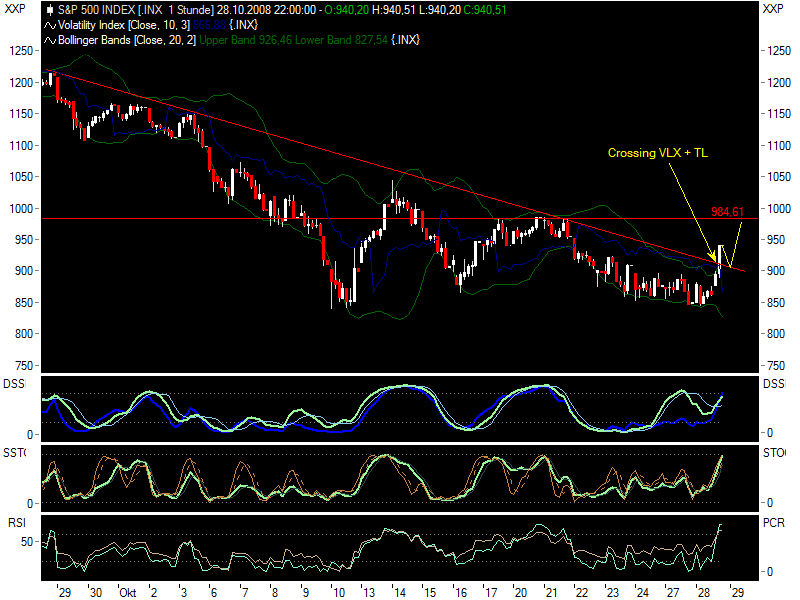The width and height of the screenshot is (800, 600).
Task: Click 950 on the right price axis
Action: coord(776,240)
